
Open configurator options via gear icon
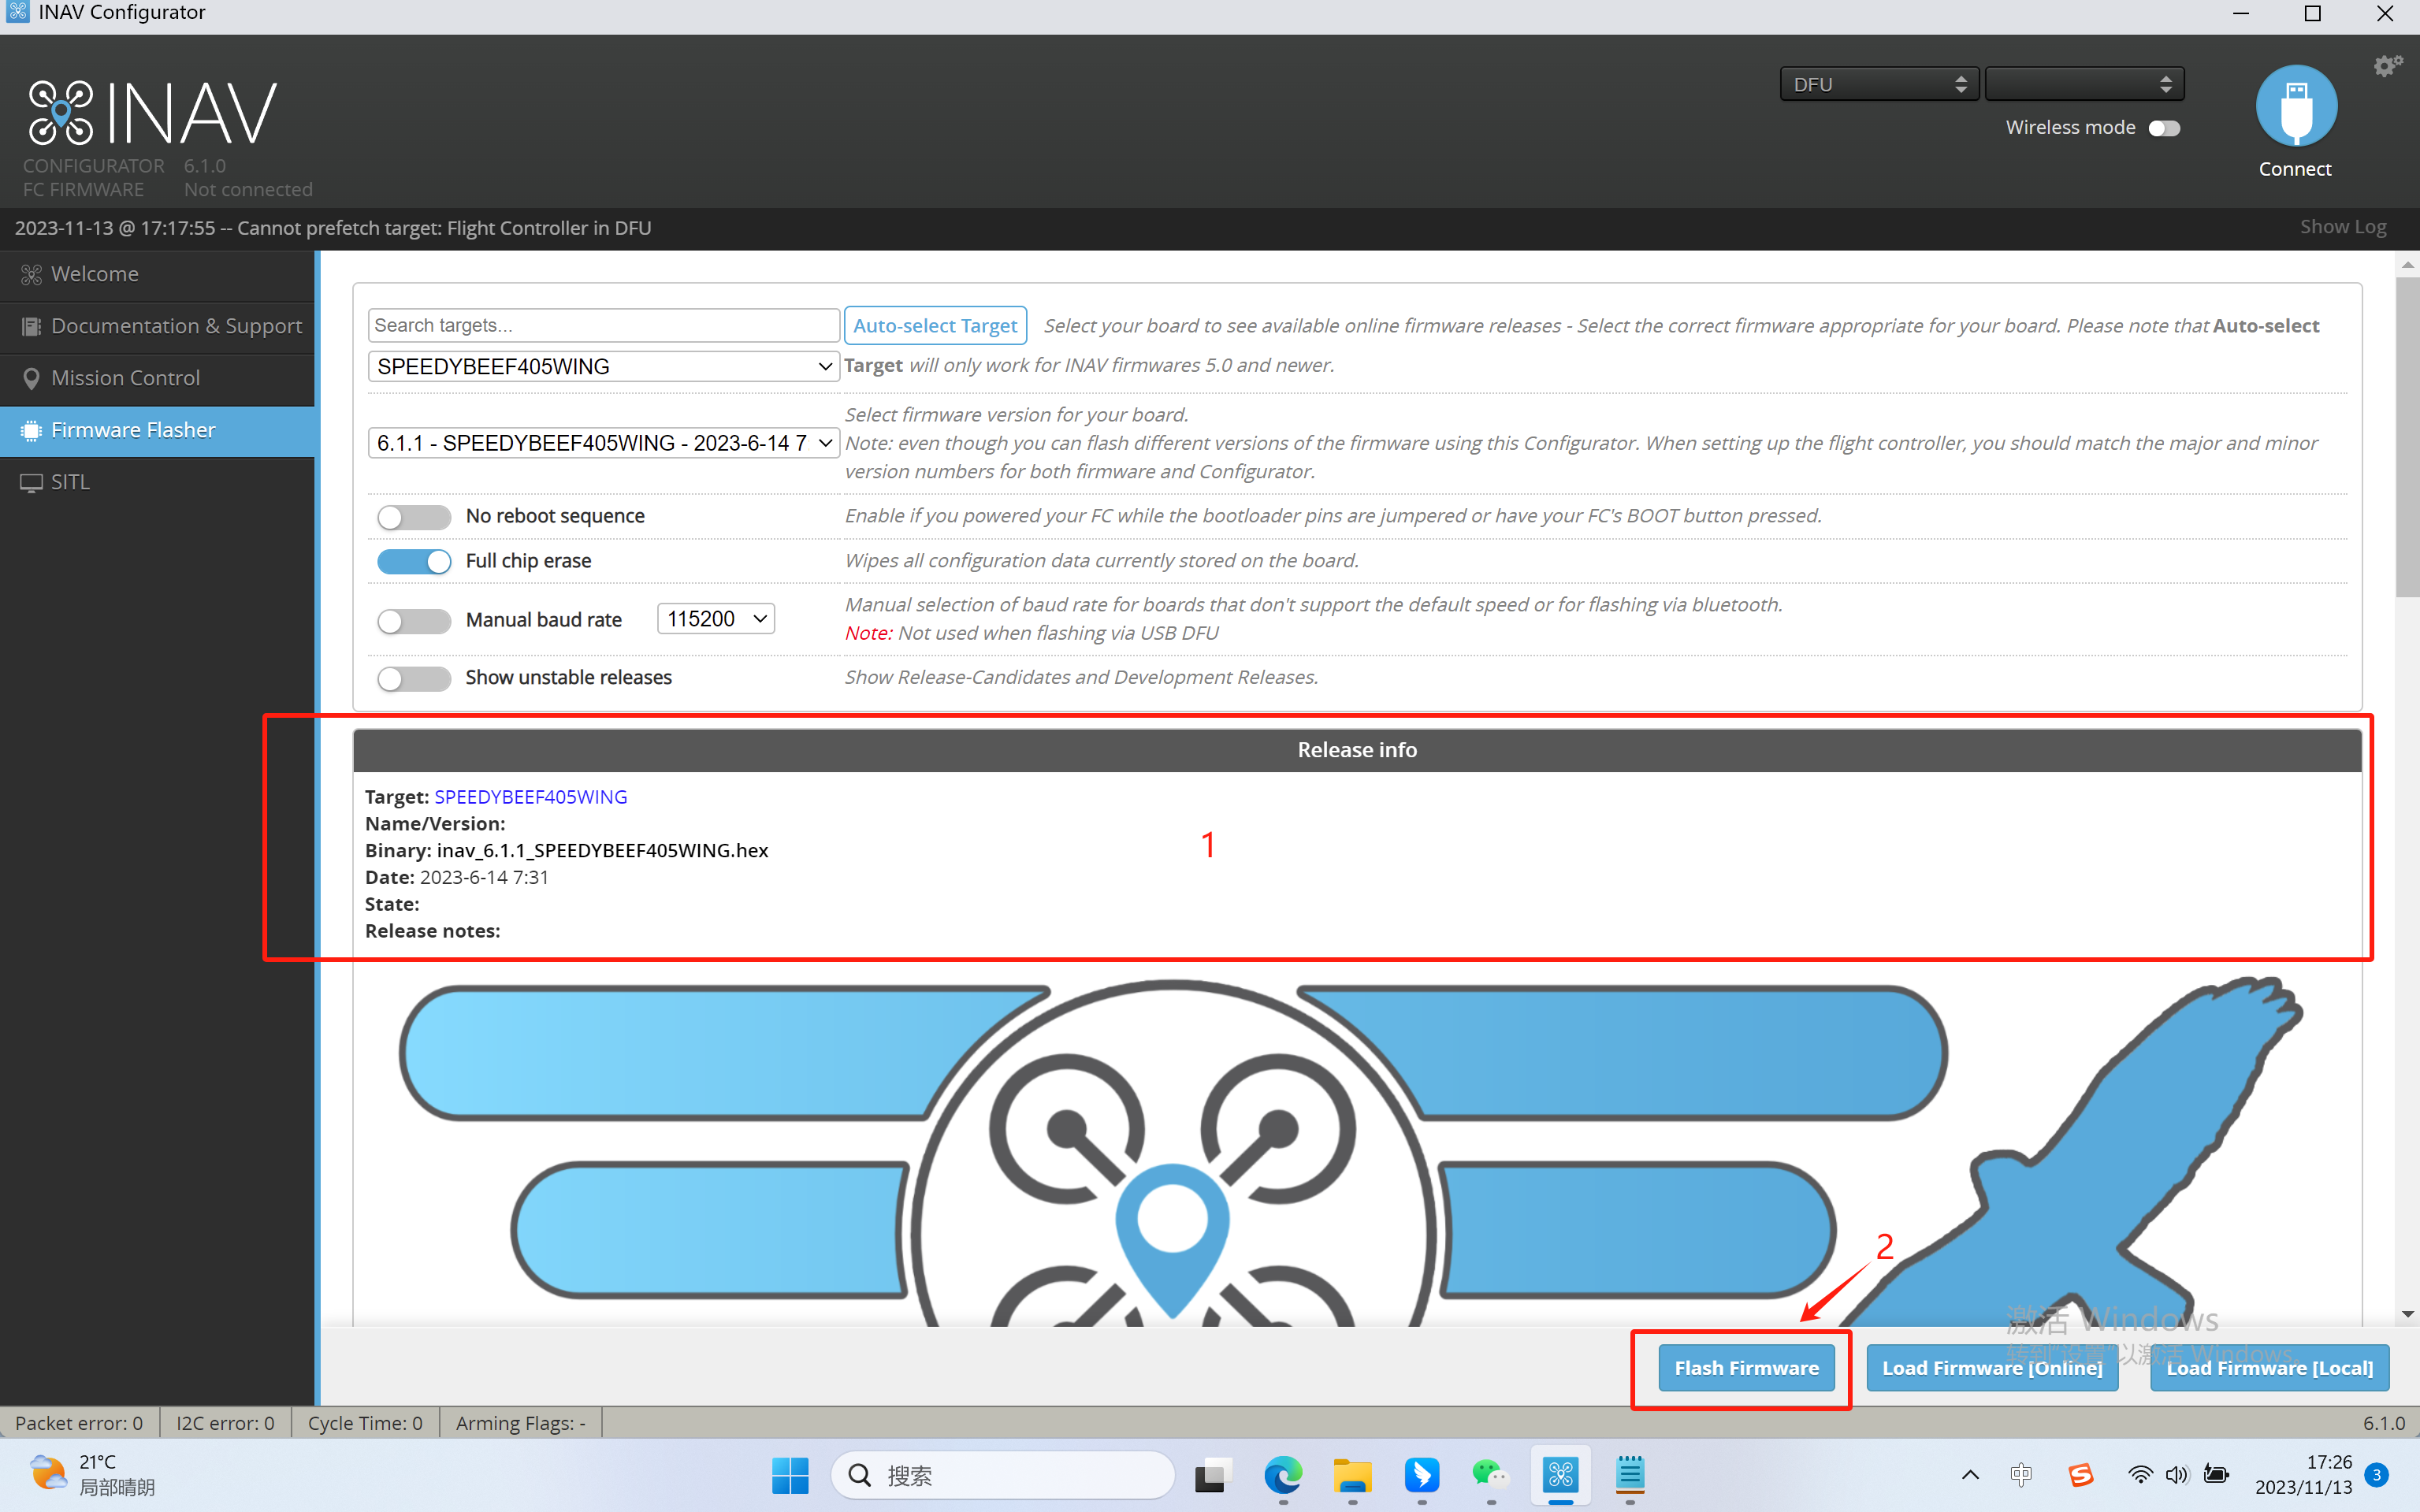(2387, 66)
